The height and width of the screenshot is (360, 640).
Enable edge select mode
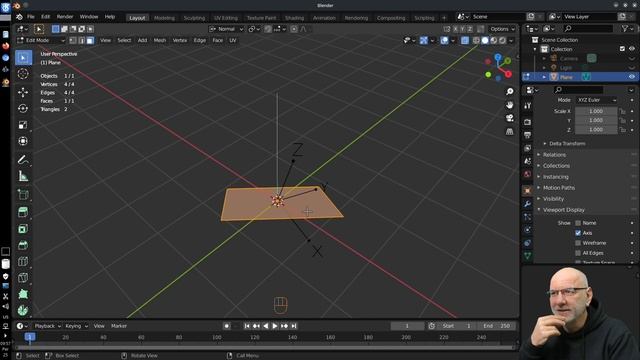pyautogui.click(x=82, y=40)
